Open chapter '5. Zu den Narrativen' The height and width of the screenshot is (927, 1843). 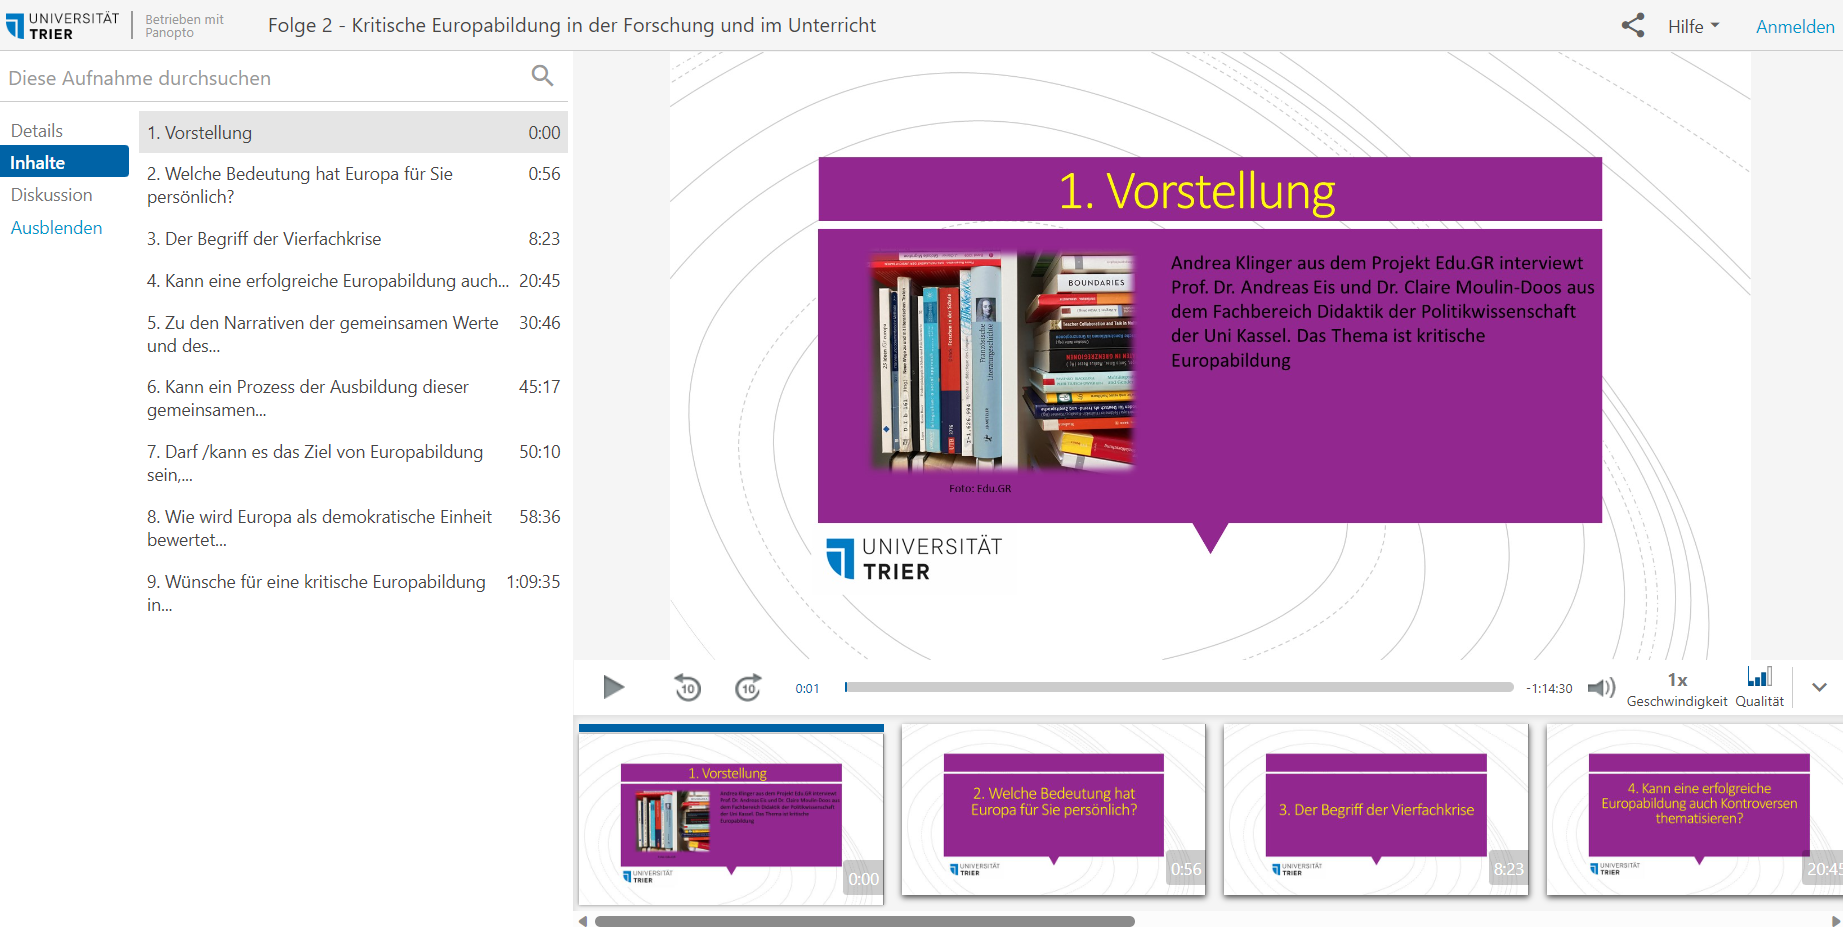(x=353, y=334)
